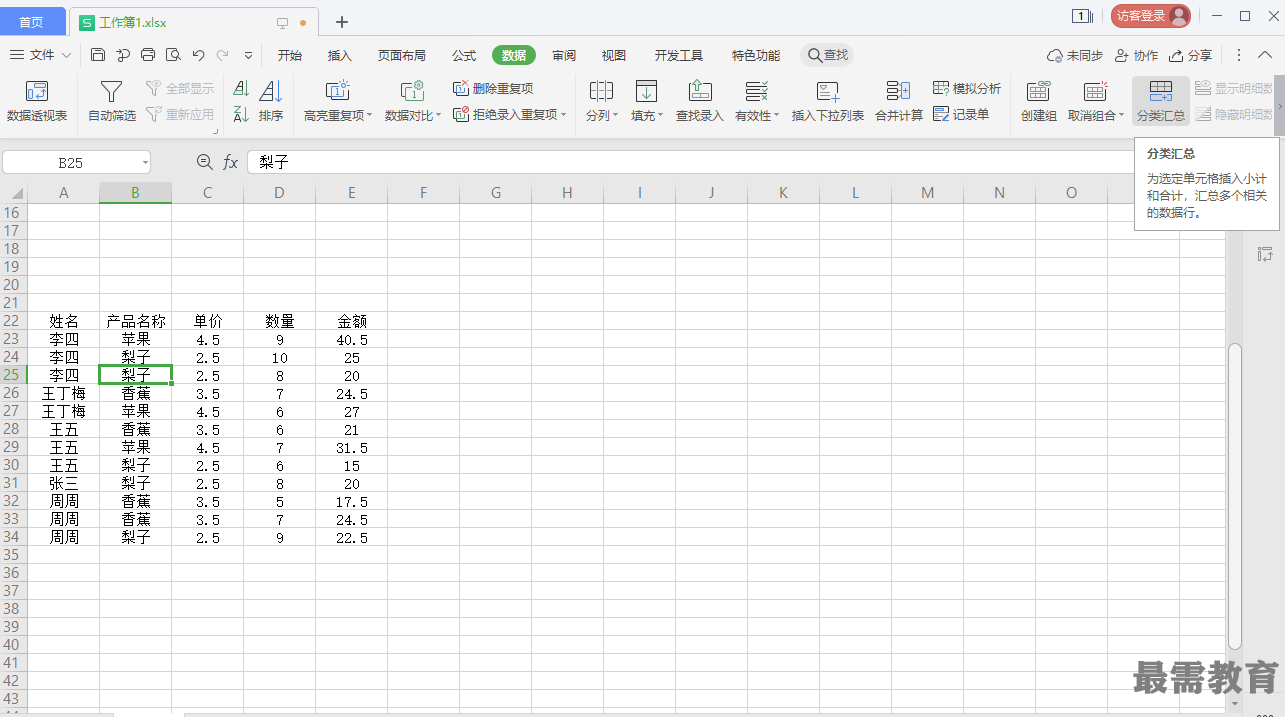Click the 分类汇总 subtotal button
The image size is (1285, 717).
(x=1161, y=102)
